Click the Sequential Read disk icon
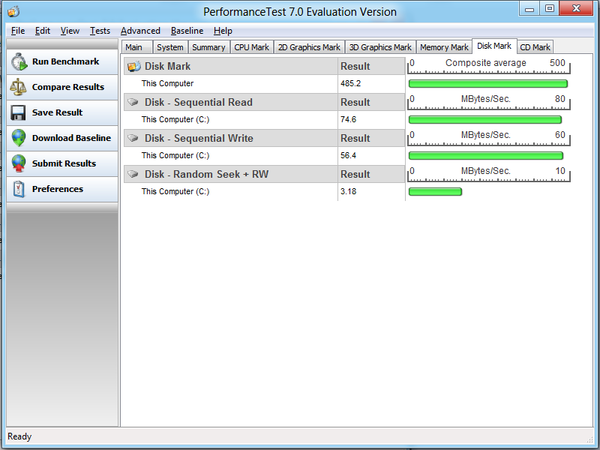Image resolution: width=600 pixels, height=450 pixels. click(133, 102)
